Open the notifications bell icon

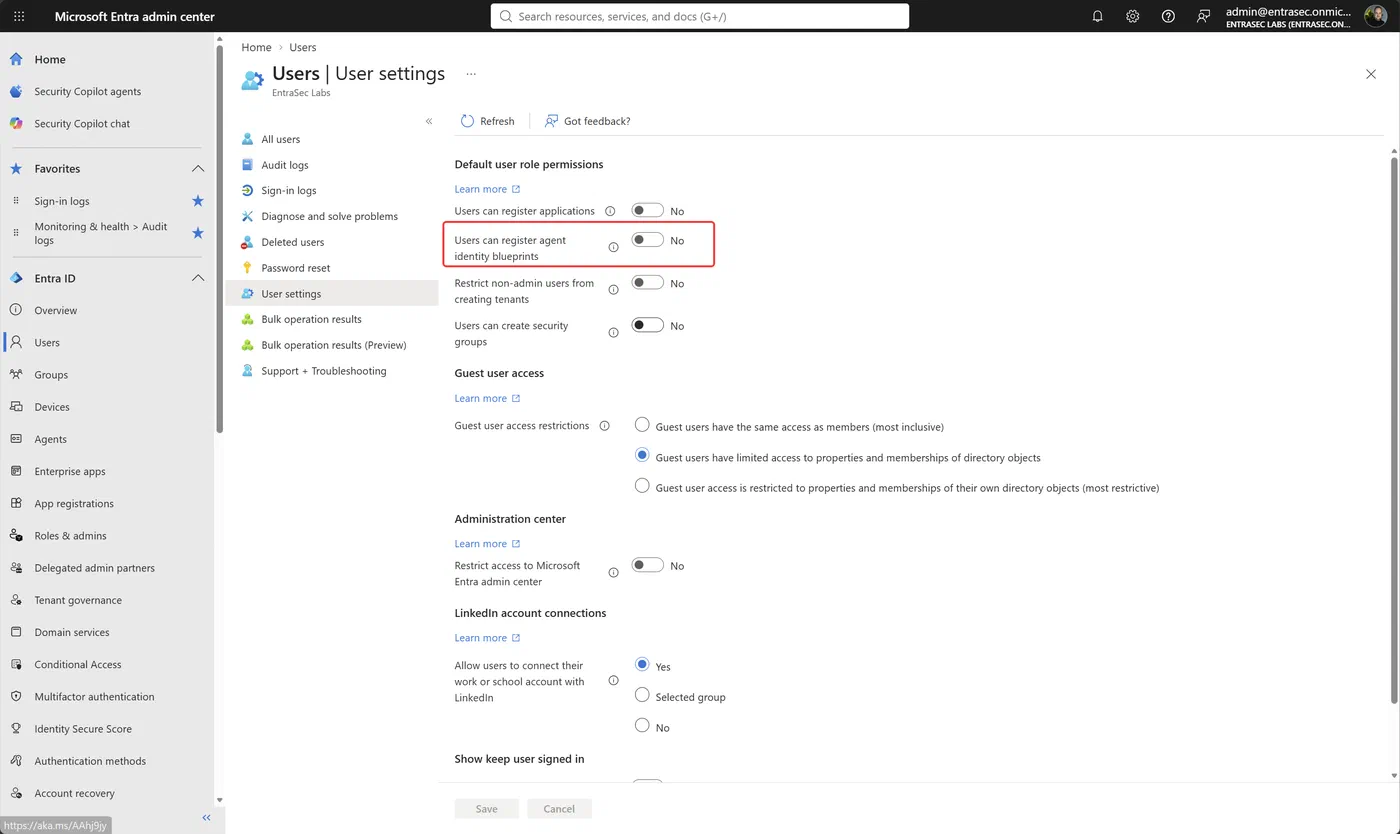pyautogui.click(x=1097, y=16)
